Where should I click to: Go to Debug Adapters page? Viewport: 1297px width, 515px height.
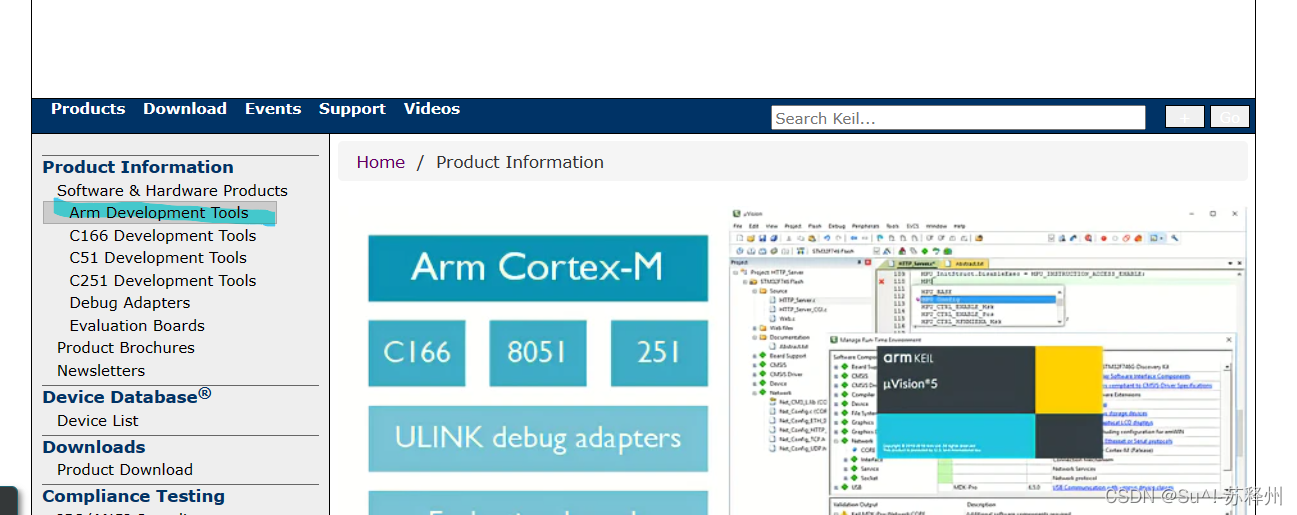click(x=130, y=303)
